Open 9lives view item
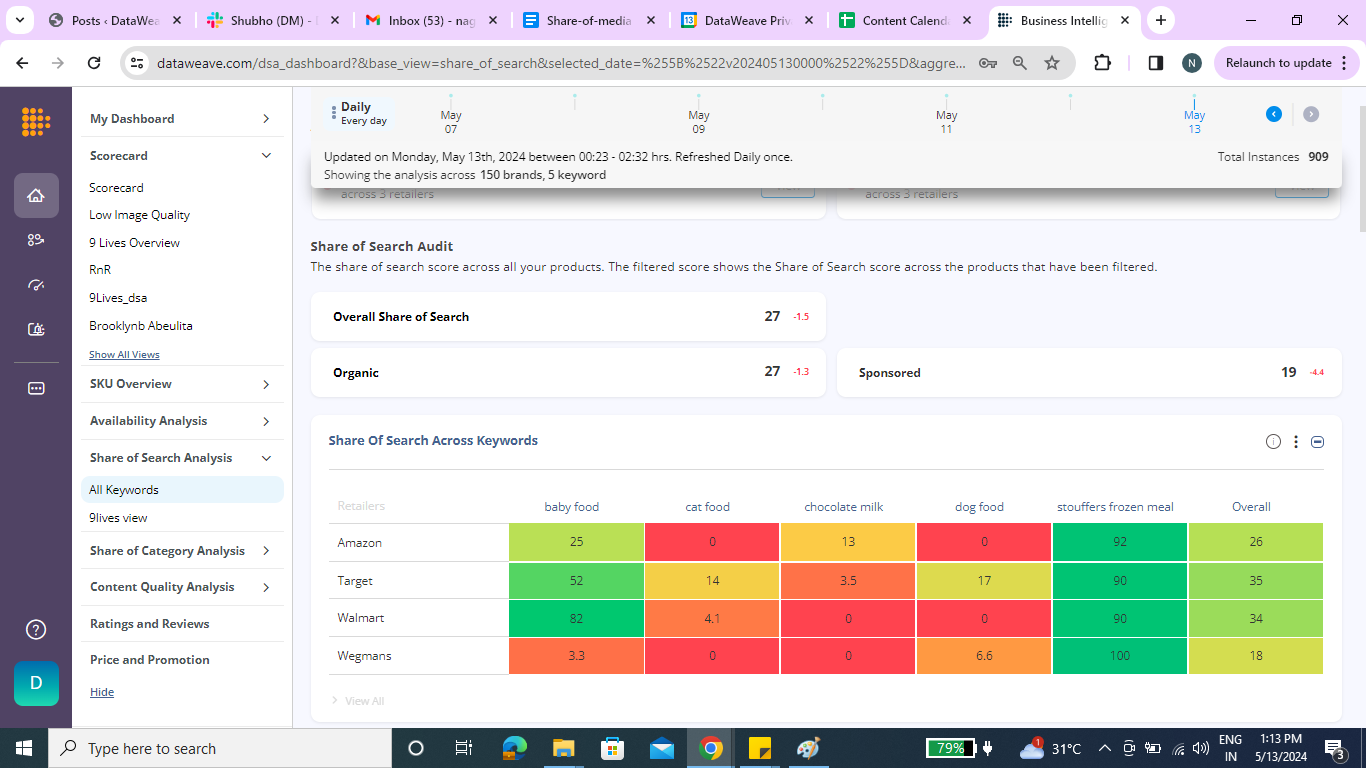The height and width of the screenshot is (768, 1366). (118, 518)
